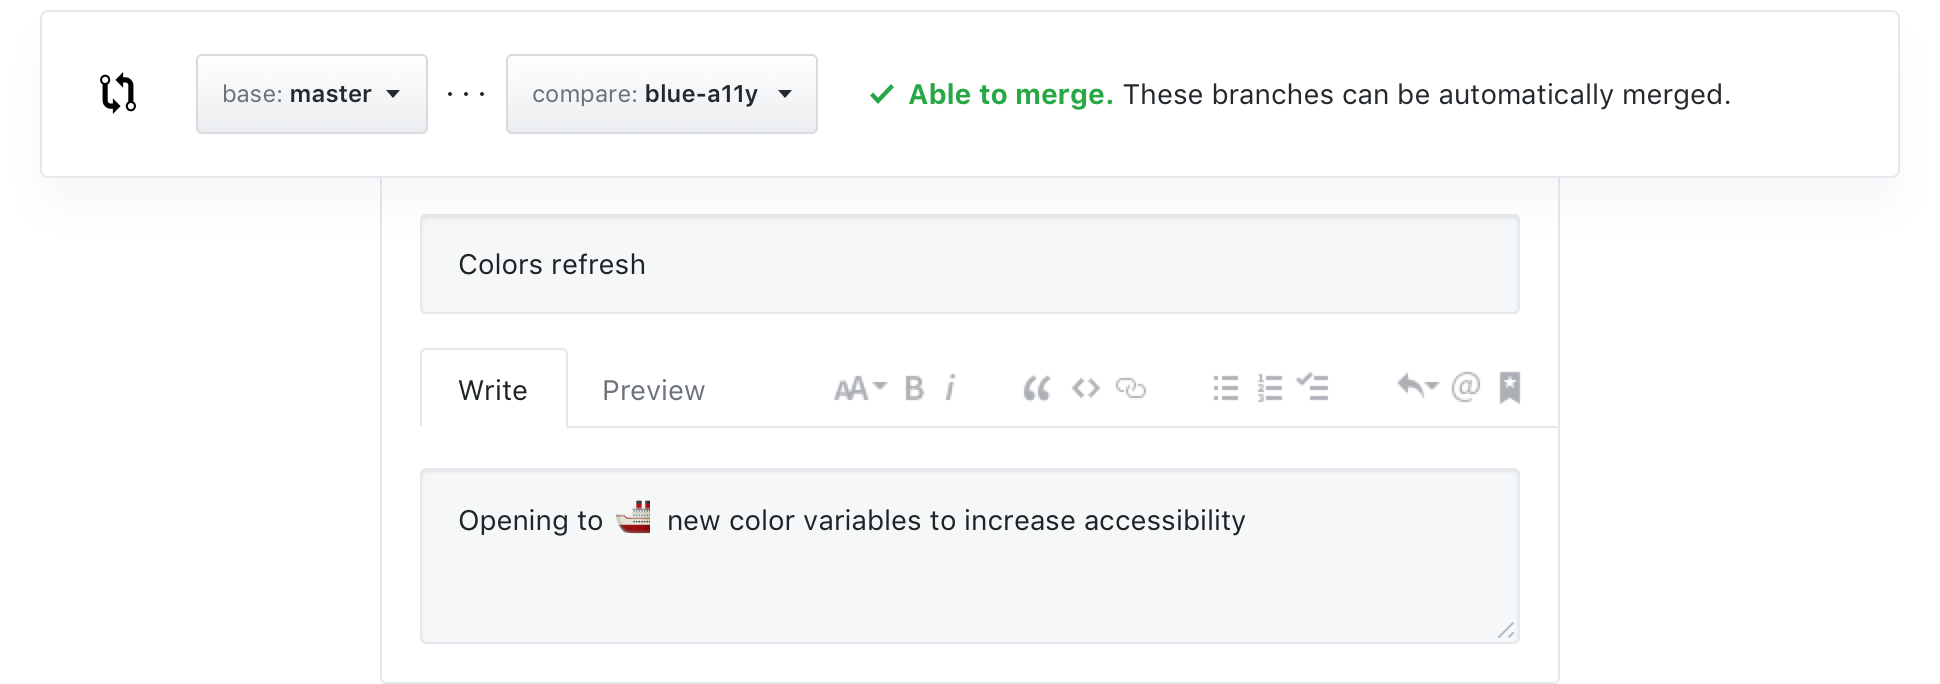Add a link with toolbar icon
Image resolution: width=1940 pixels, height=684 pixels.
(1131, 388)
